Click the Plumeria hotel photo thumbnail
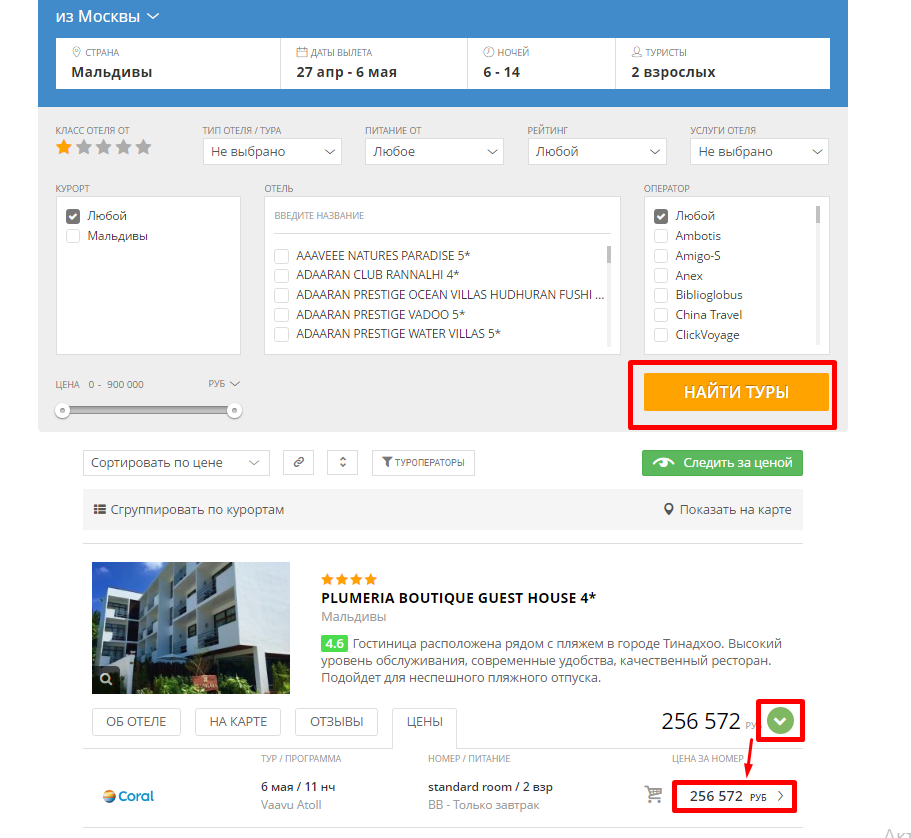The image size is (911, 838). click(x=191, y=628)
